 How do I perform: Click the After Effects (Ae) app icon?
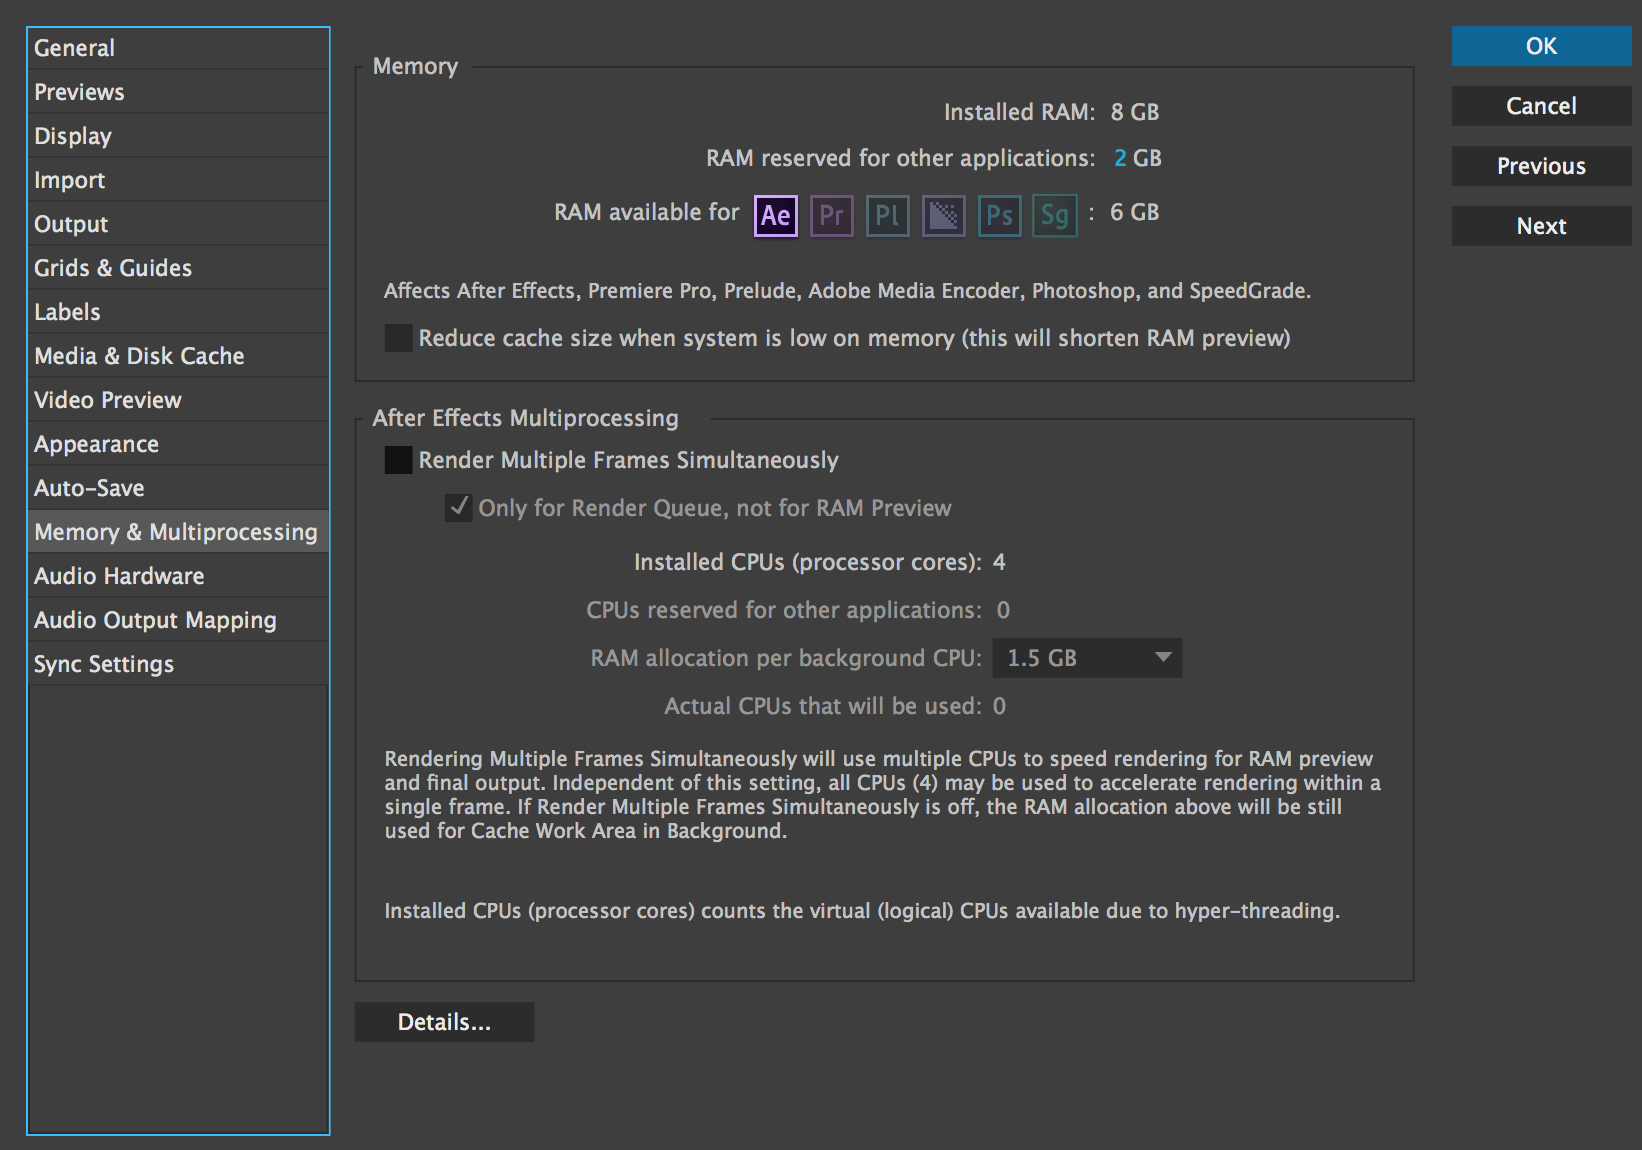tap(775, 215)
